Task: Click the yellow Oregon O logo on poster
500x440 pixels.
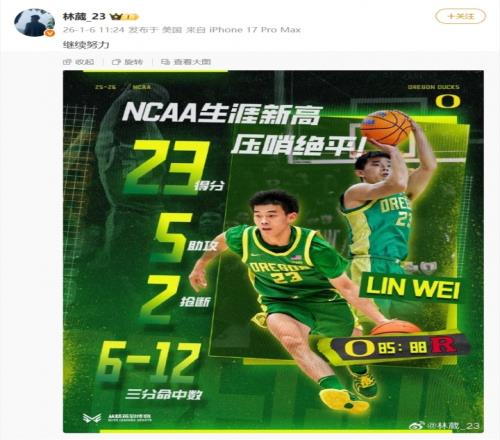Action: (448, 101)
